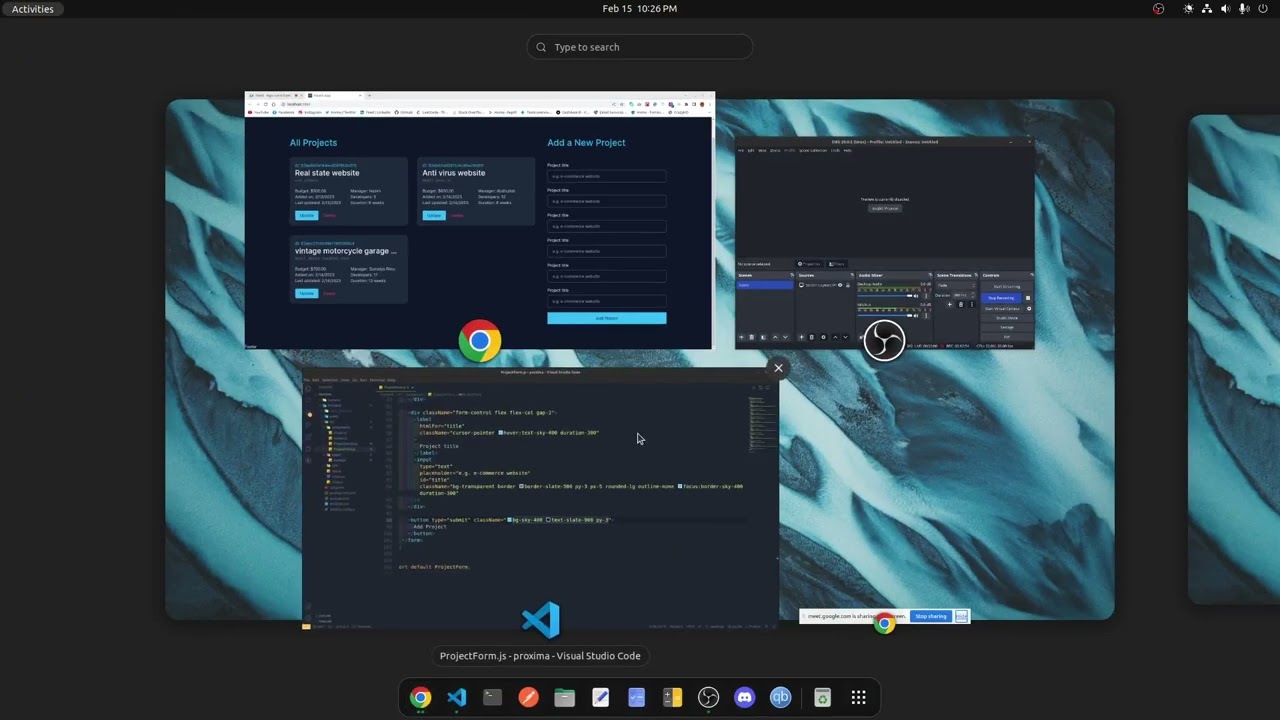Click the Activities button
Image resolution: width=1280 pixels, height=720 pixels.
coord(33,9)
